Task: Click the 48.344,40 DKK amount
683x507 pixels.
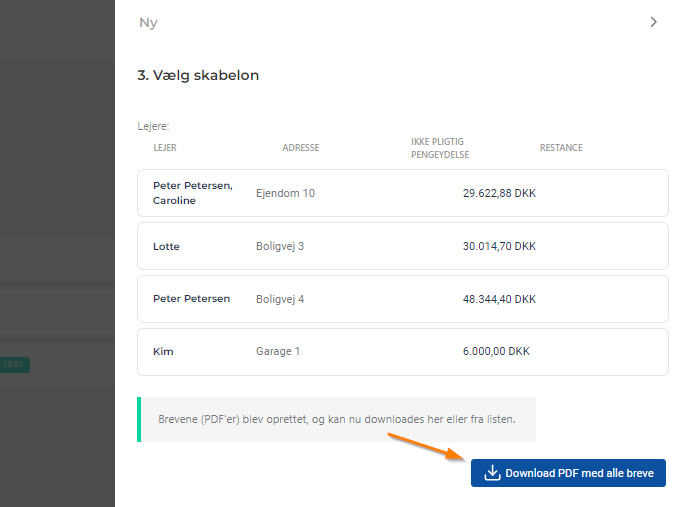Action: [499, 299]
